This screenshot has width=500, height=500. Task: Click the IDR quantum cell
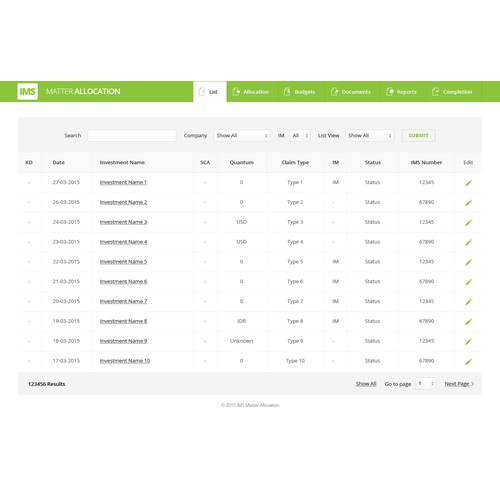pos(241,321)
